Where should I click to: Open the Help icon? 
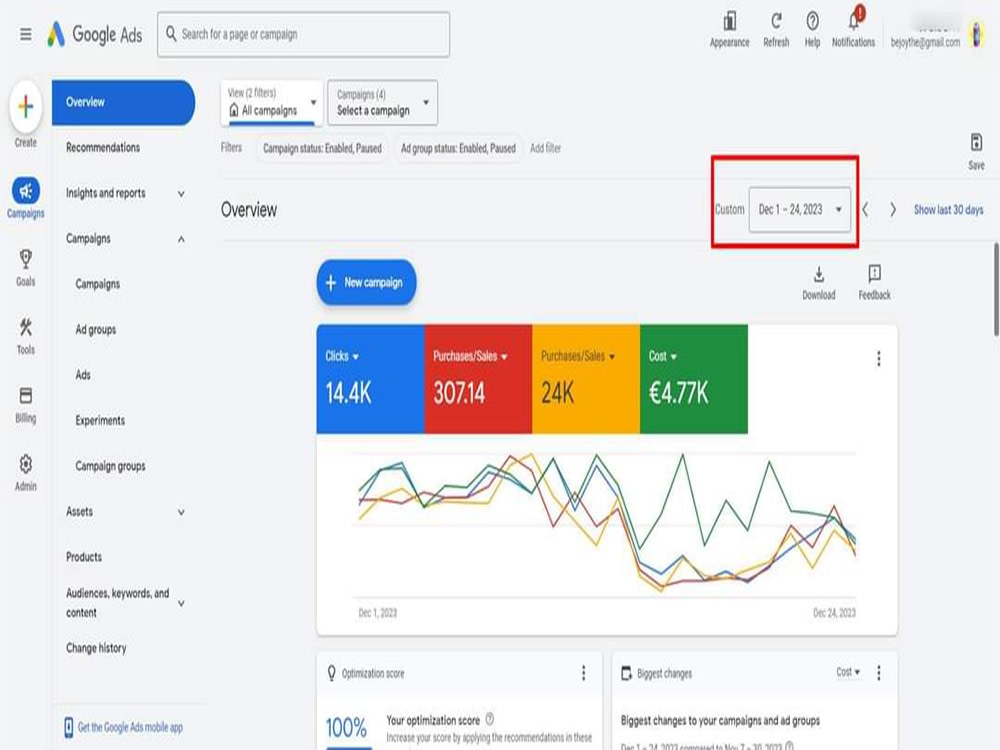(812, 22)
